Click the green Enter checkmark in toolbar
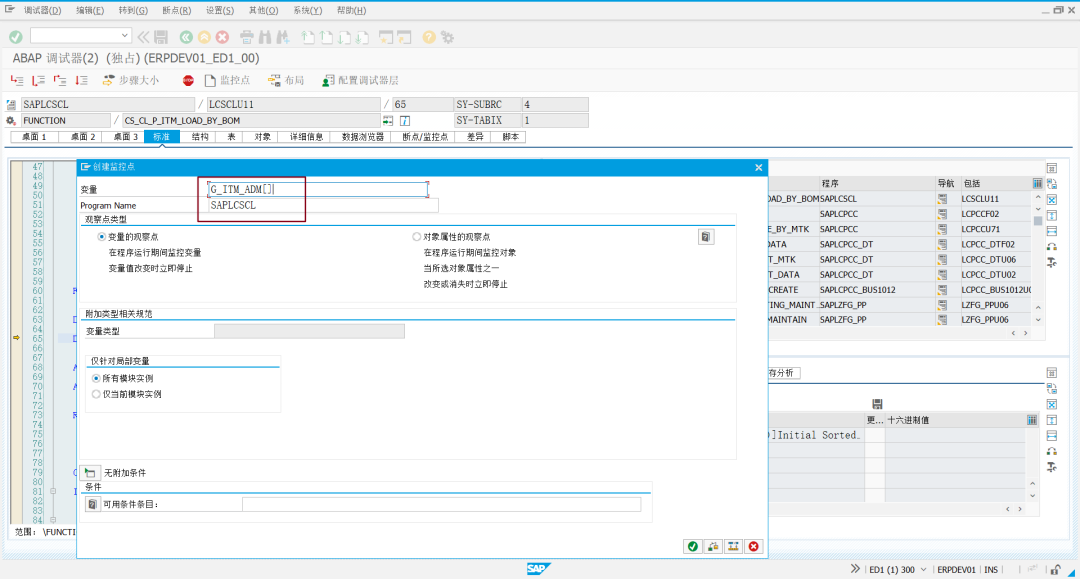Image resolution: width=1080 pixels, height=579 pixels. pyautogui.click(x=16, y=37)
